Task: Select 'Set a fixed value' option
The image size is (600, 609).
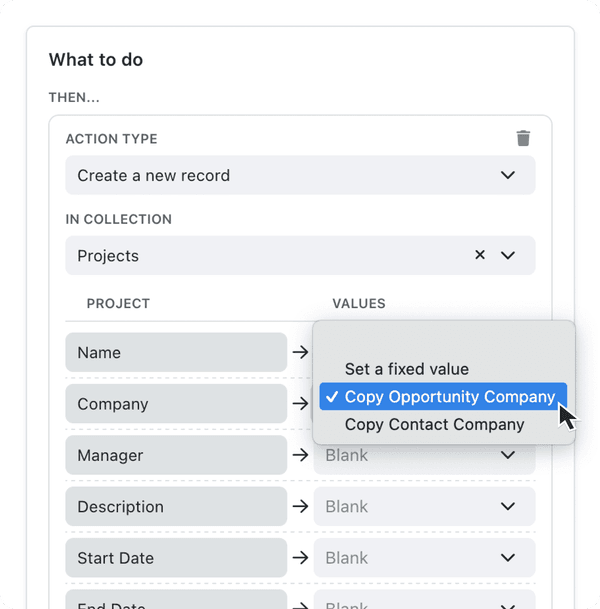Action: [x=406, y=369]
